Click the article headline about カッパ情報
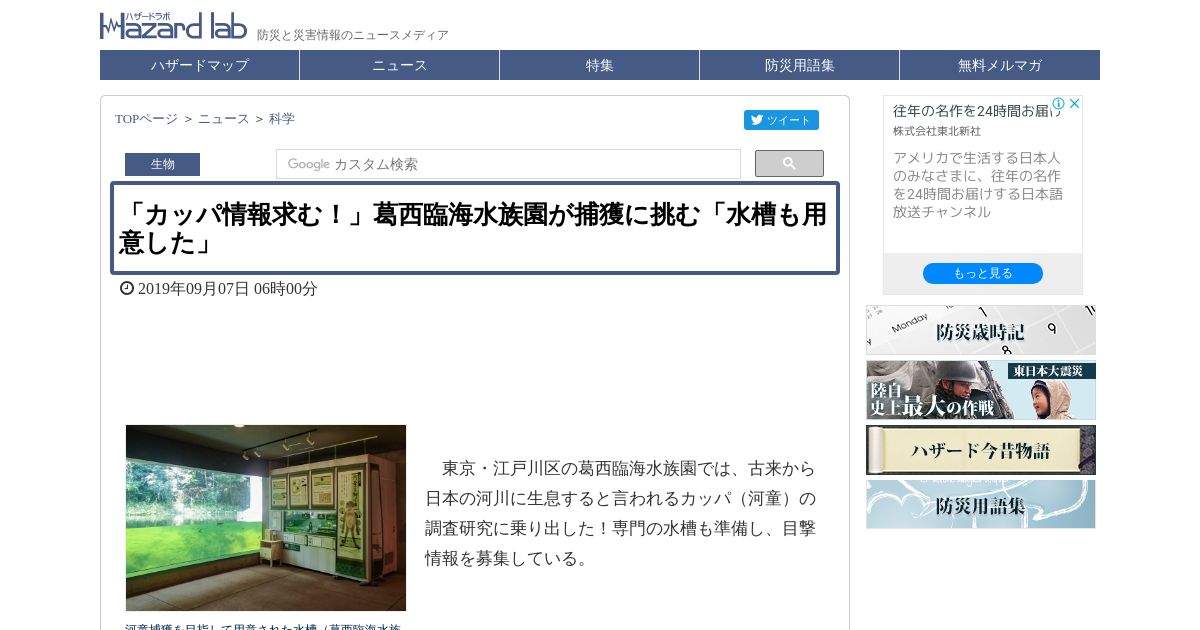 click(474, 228)
